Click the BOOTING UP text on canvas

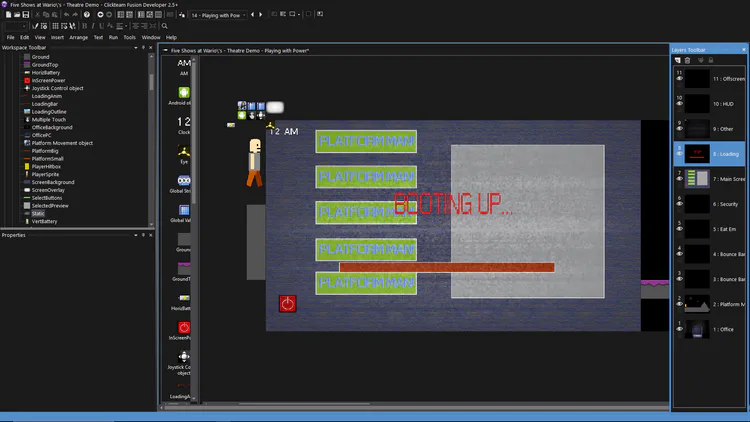click(x=452, y=204)
